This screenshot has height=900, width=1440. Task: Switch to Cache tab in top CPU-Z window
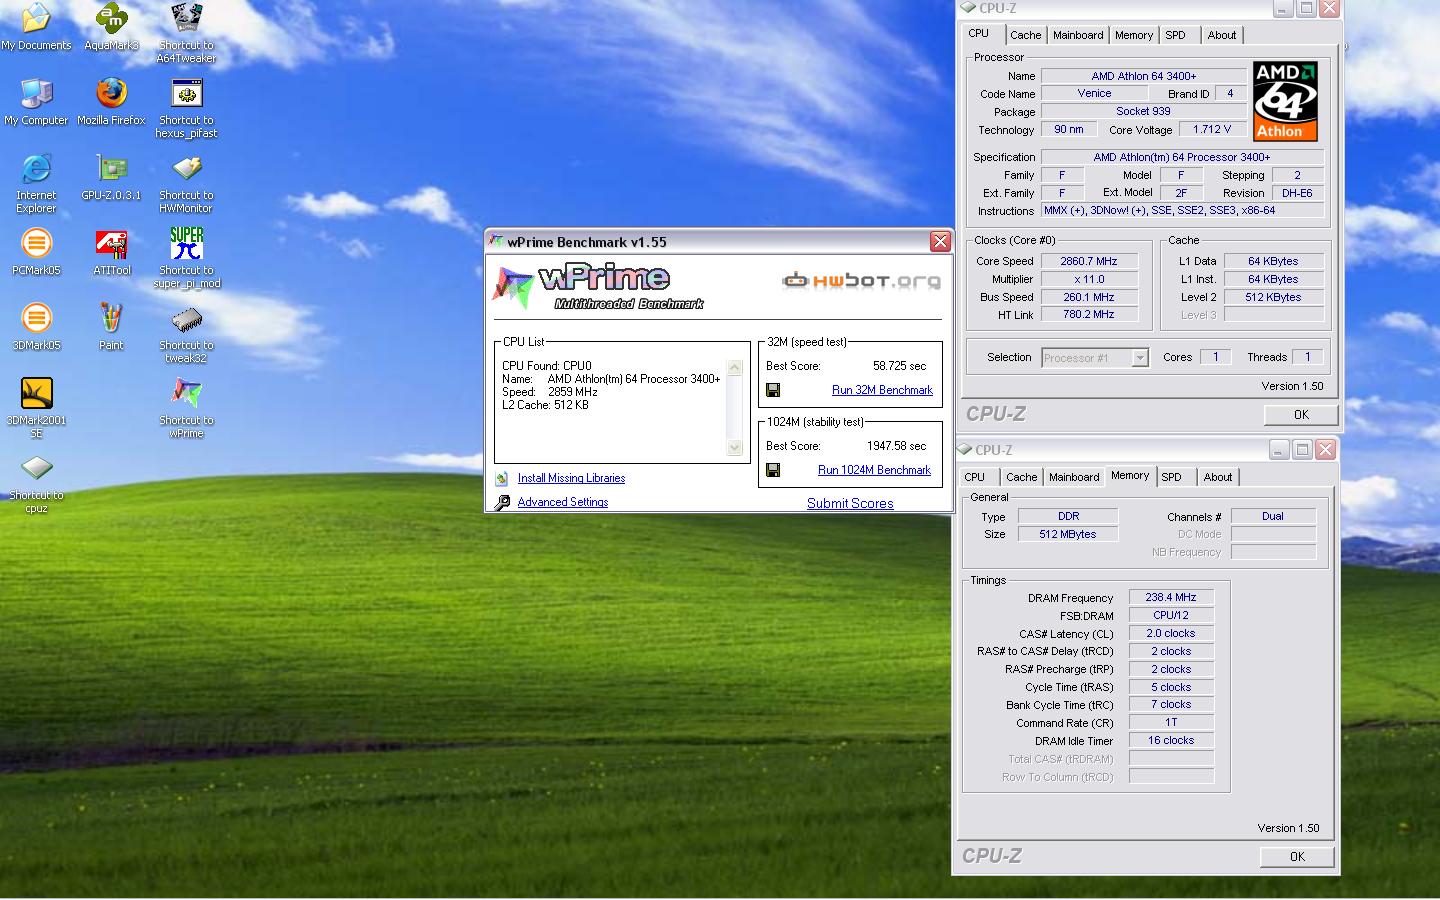coord(1025,35)
